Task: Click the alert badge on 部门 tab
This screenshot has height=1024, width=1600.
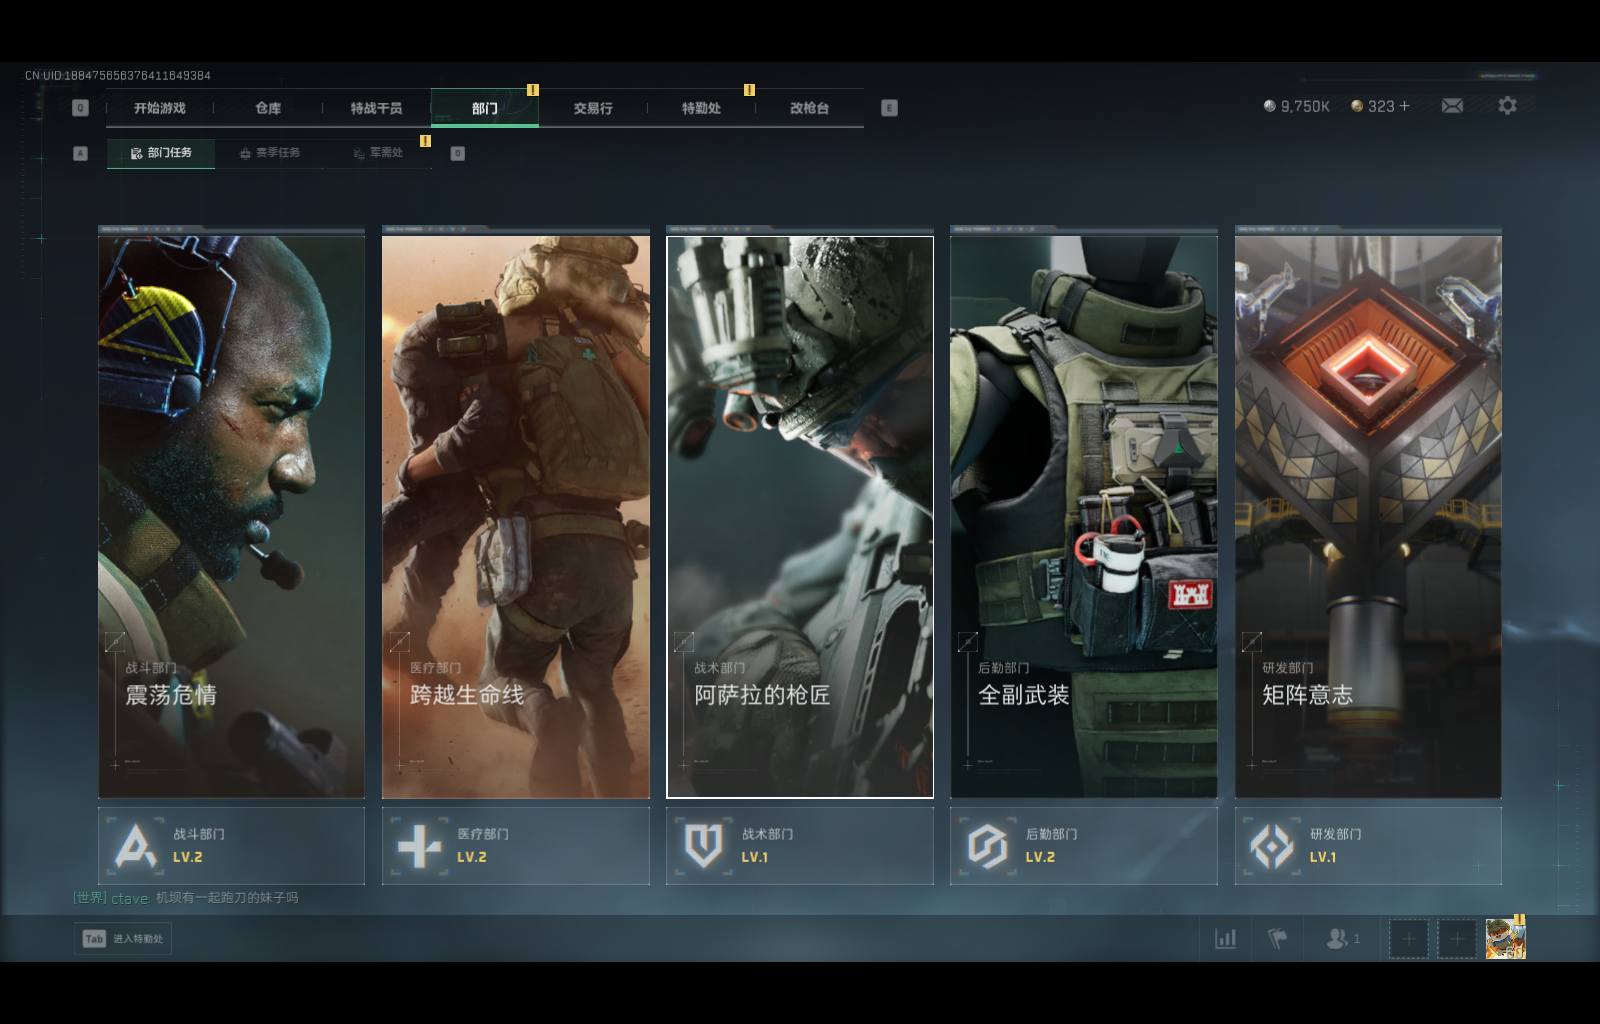Action: 533,90
